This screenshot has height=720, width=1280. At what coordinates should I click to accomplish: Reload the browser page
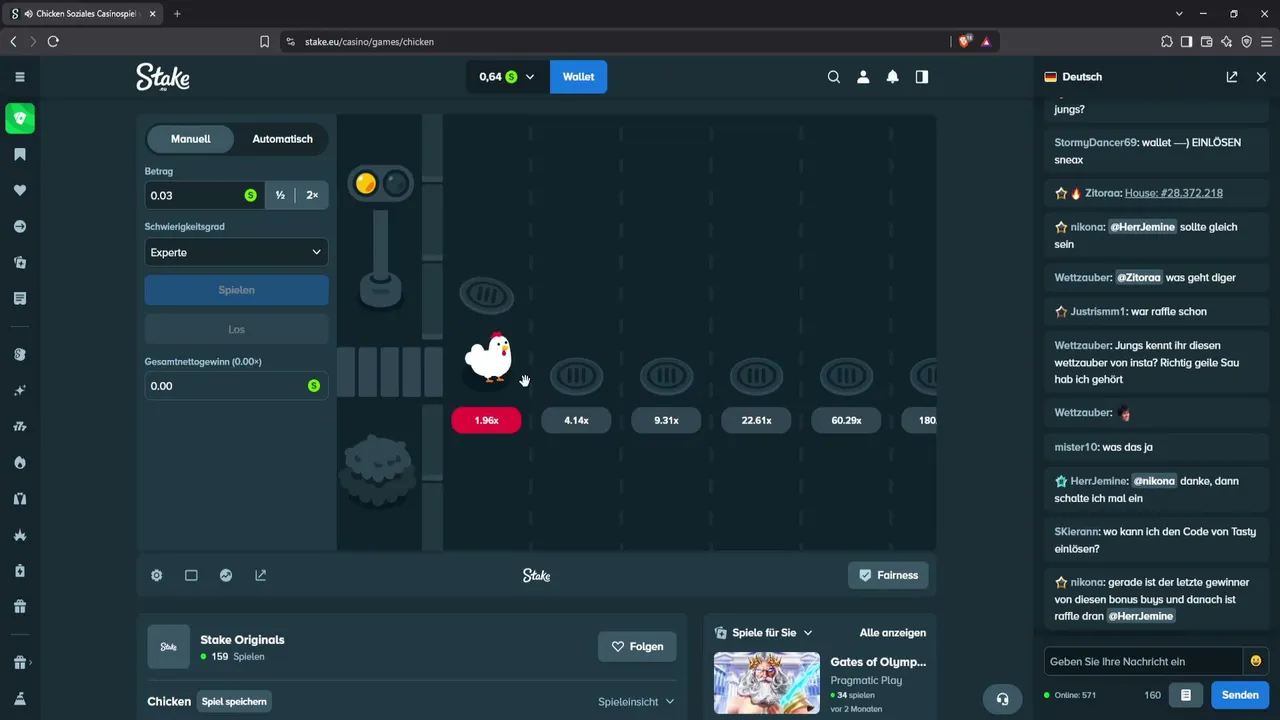pos(53,42)
